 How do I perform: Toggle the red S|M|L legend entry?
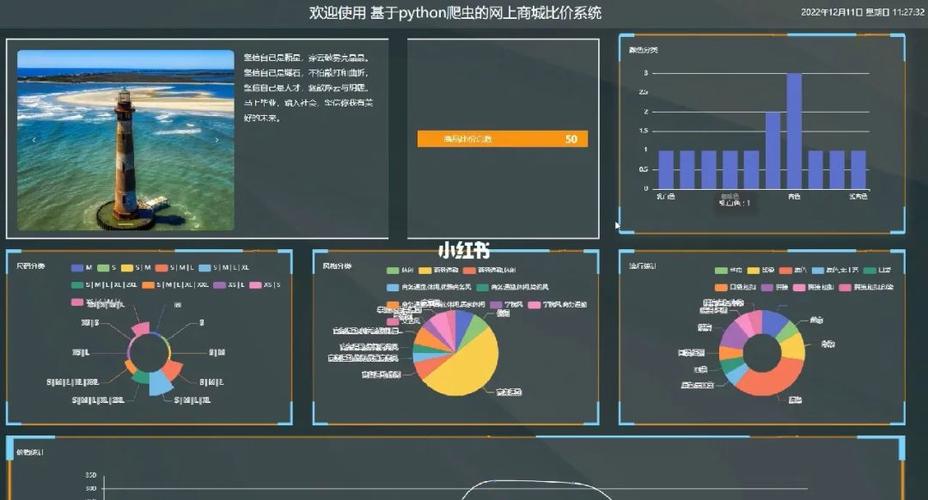pyautogui.click(x=174, y=267)
